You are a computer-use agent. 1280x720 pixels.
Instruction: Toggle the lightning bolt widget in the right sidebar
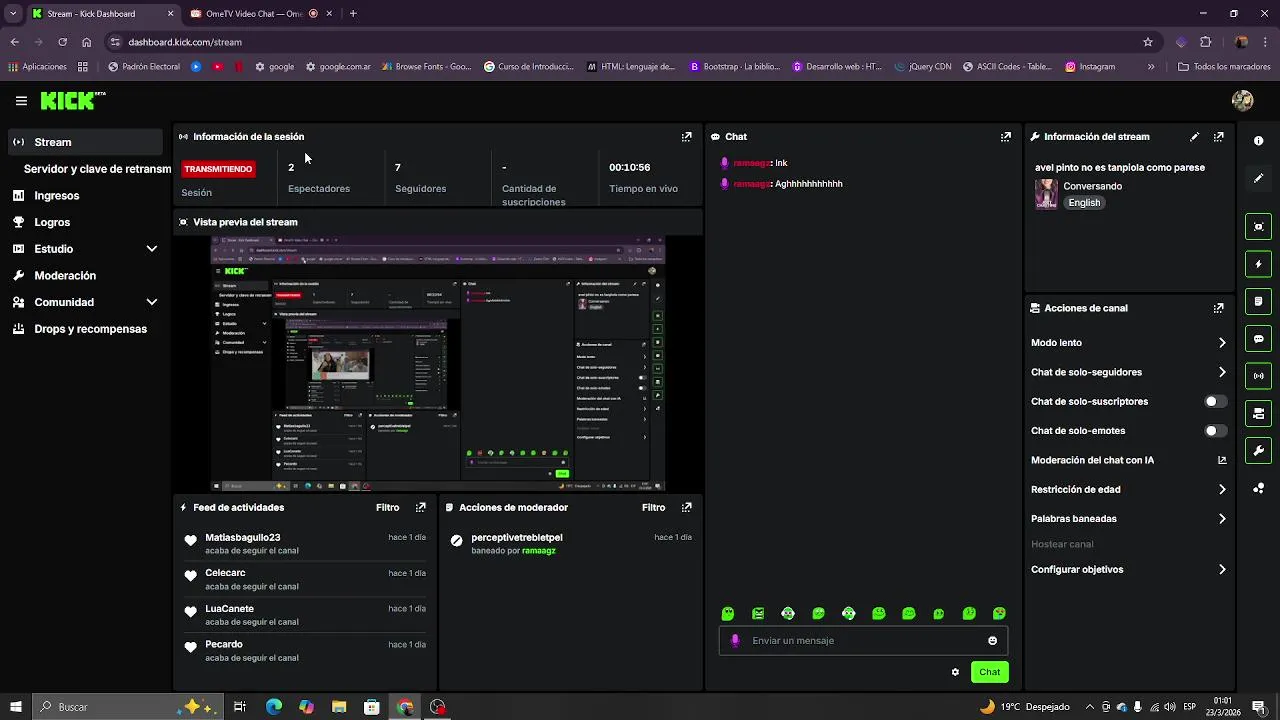(x=1258, y=264)
